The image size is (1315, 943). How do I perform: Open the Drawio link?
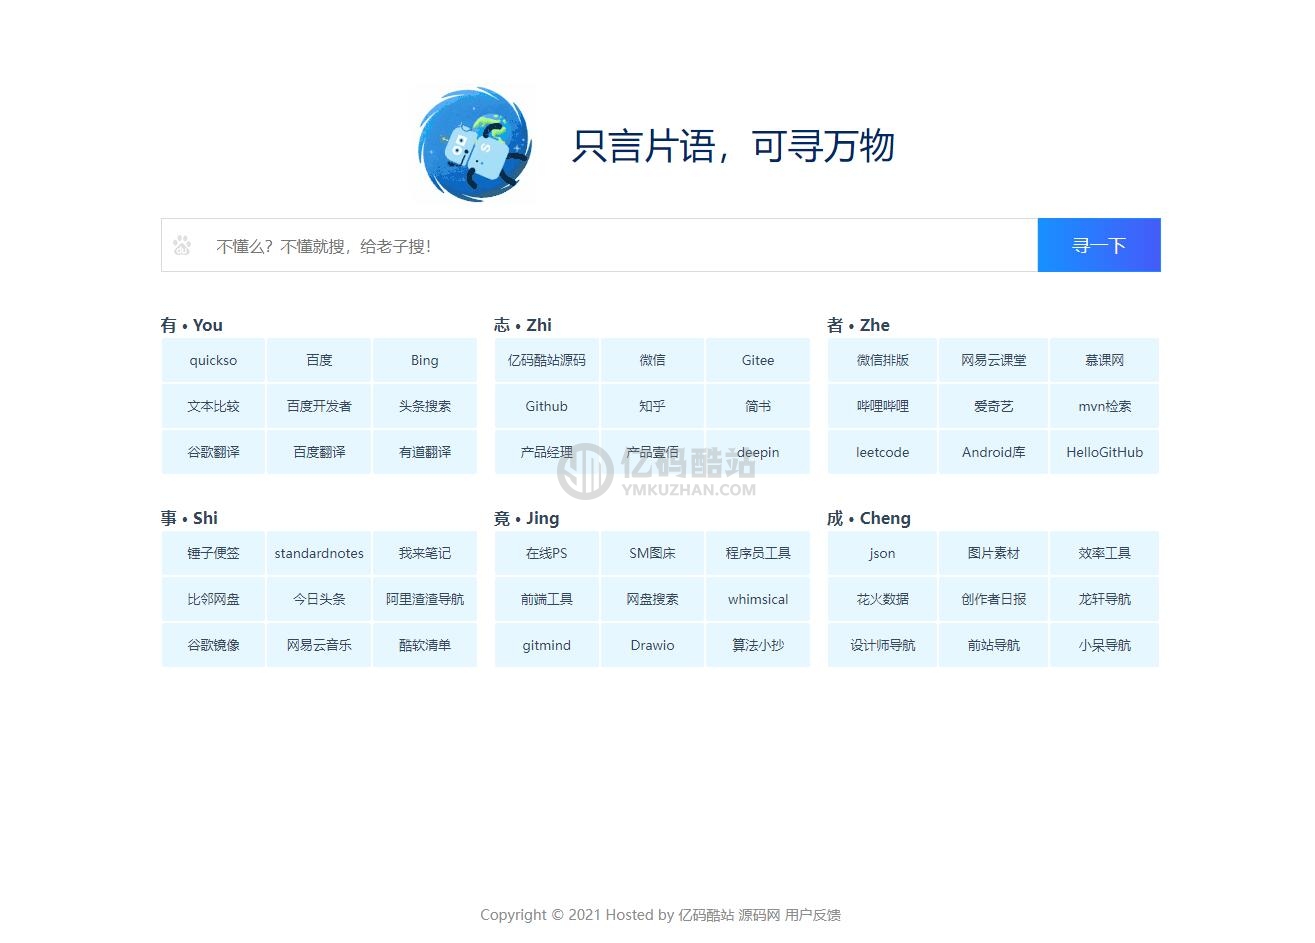pos(652,645)
